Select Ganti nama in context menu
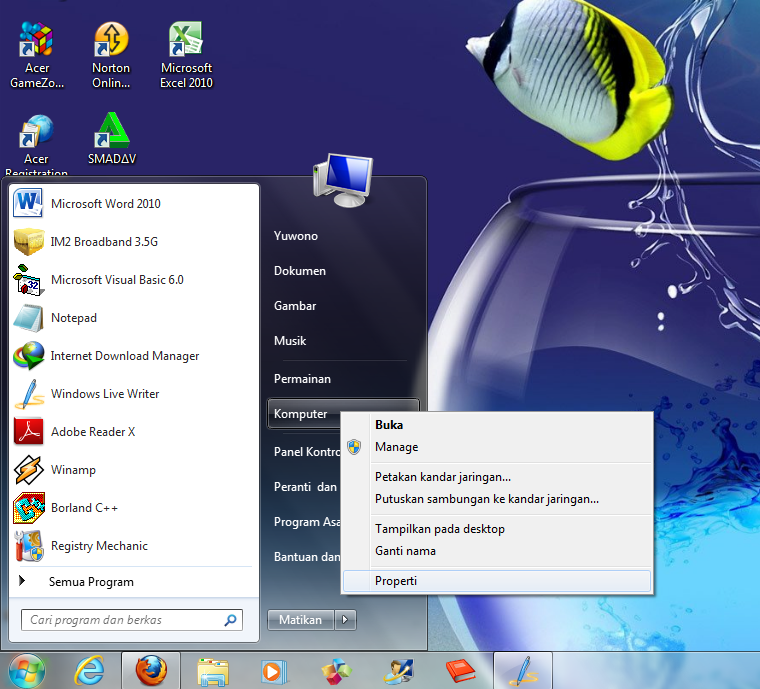760x689 pixels. 497,551
